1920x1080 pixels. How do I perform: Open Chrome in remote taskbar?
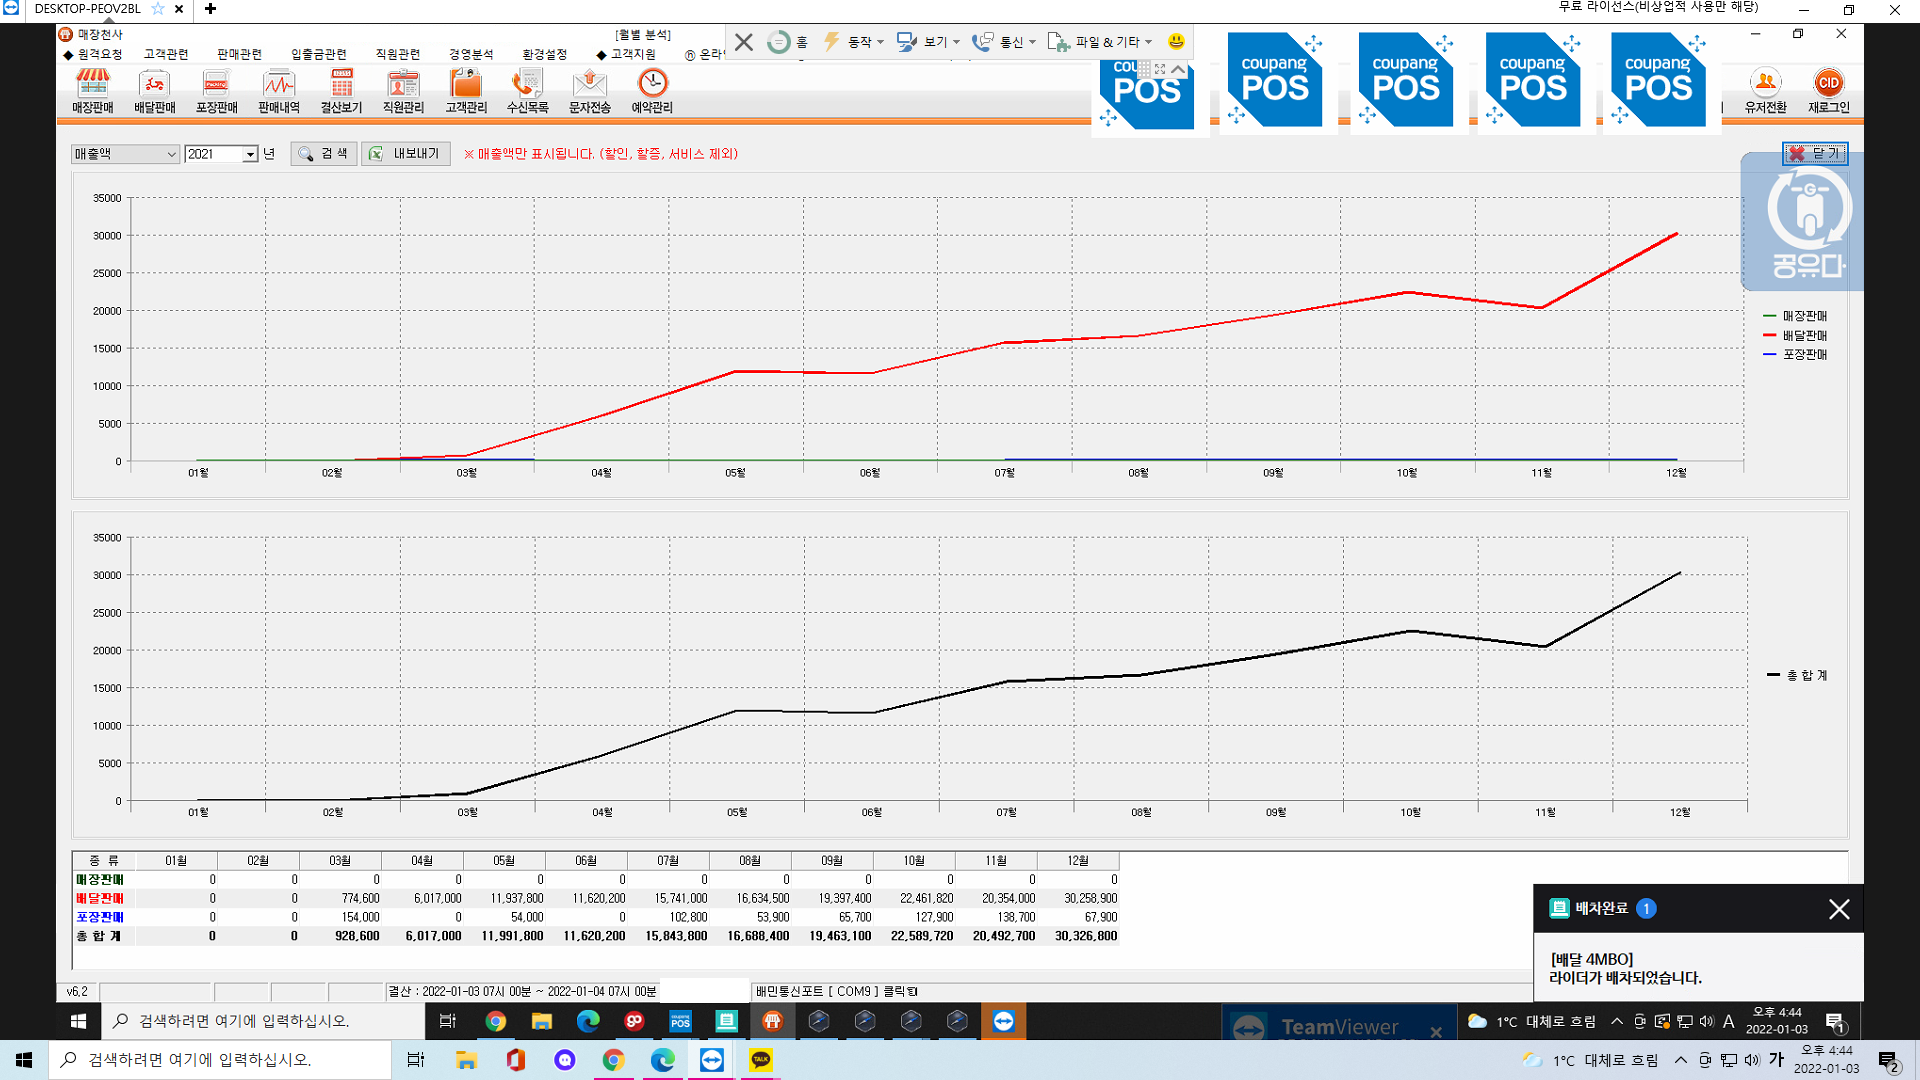point(495,1021)
